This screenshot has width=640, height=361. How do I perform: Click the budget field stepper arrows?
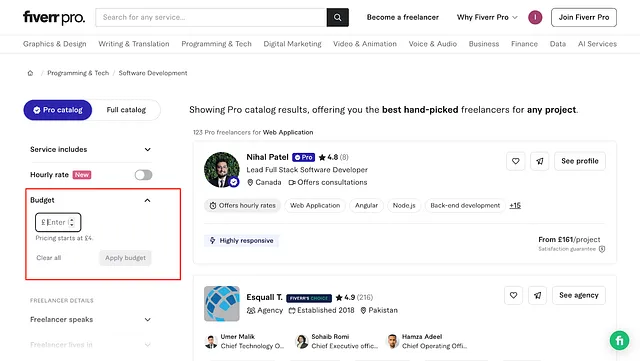tap(72, 222)
